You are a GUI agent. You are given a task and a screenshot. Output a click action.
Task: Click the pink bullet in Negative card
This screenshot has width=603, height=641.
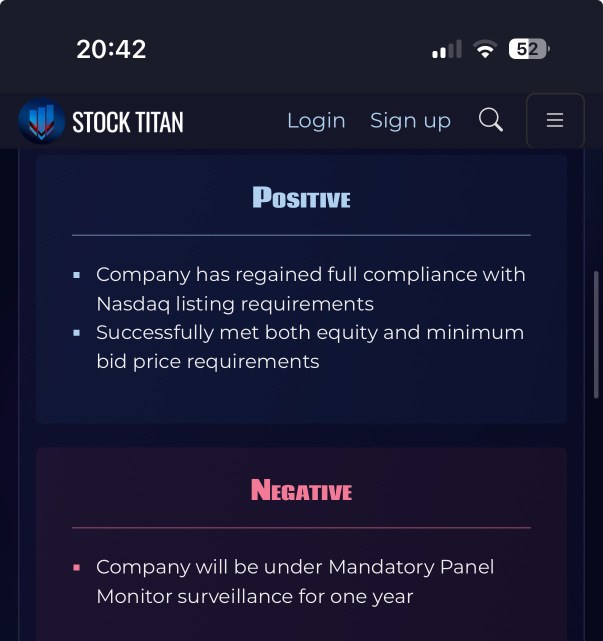tap(76, 567)
